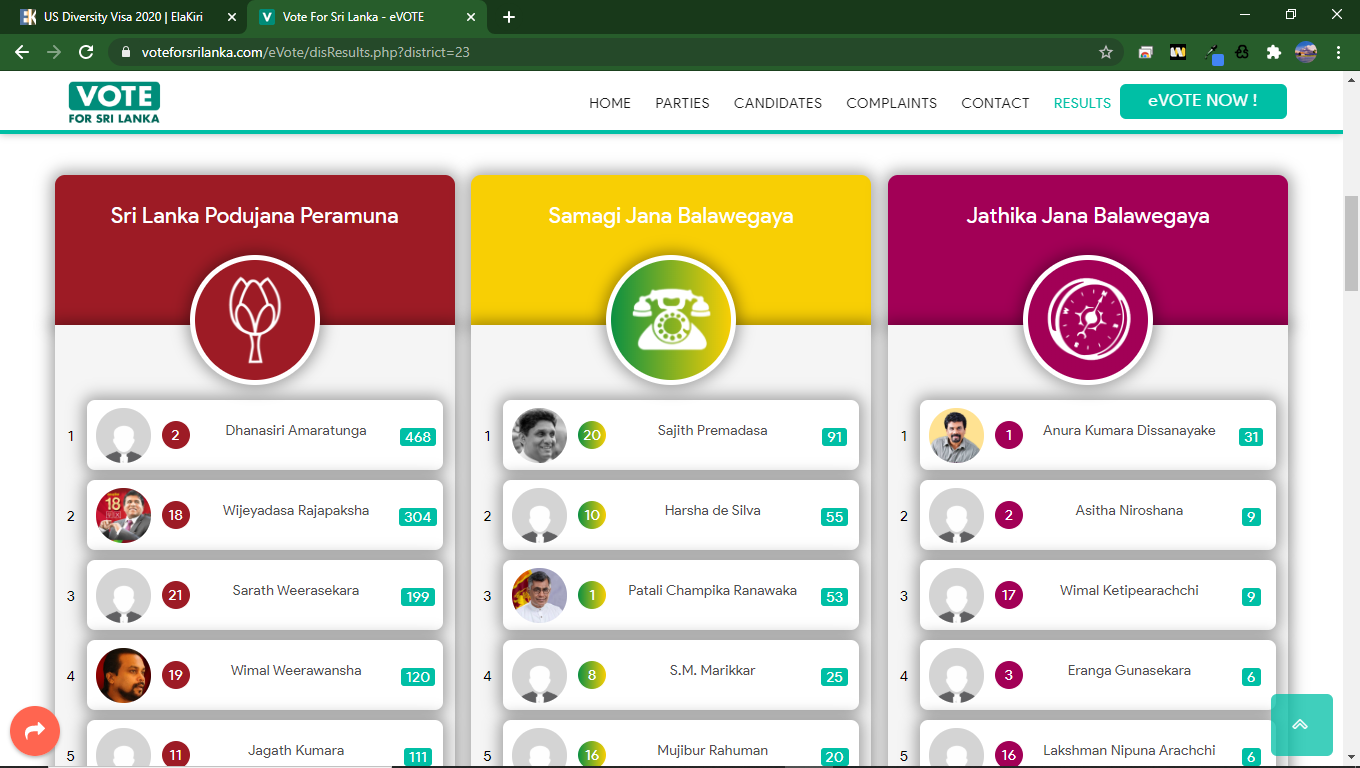Close the US Diversity Visa 2020 tab
This screenshot has height=768, width=1360.
[232, 17]
